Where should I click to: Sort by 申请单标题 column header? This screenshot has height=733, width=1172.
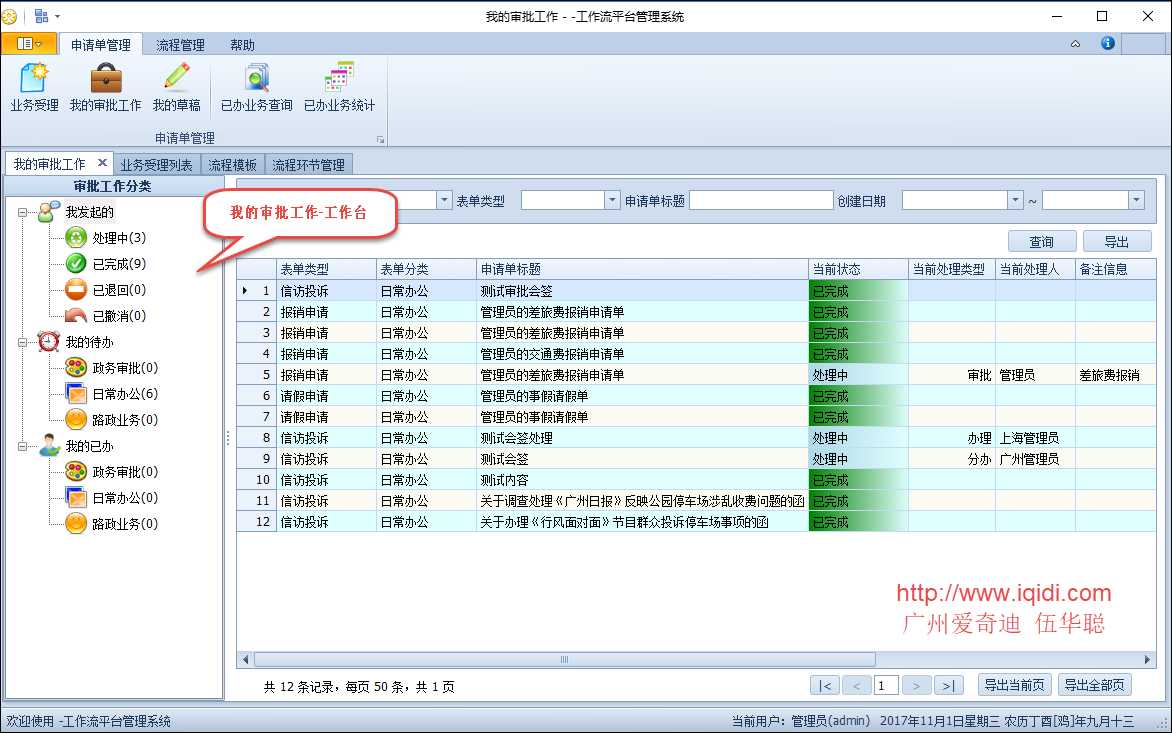click(x=642, y=269)
